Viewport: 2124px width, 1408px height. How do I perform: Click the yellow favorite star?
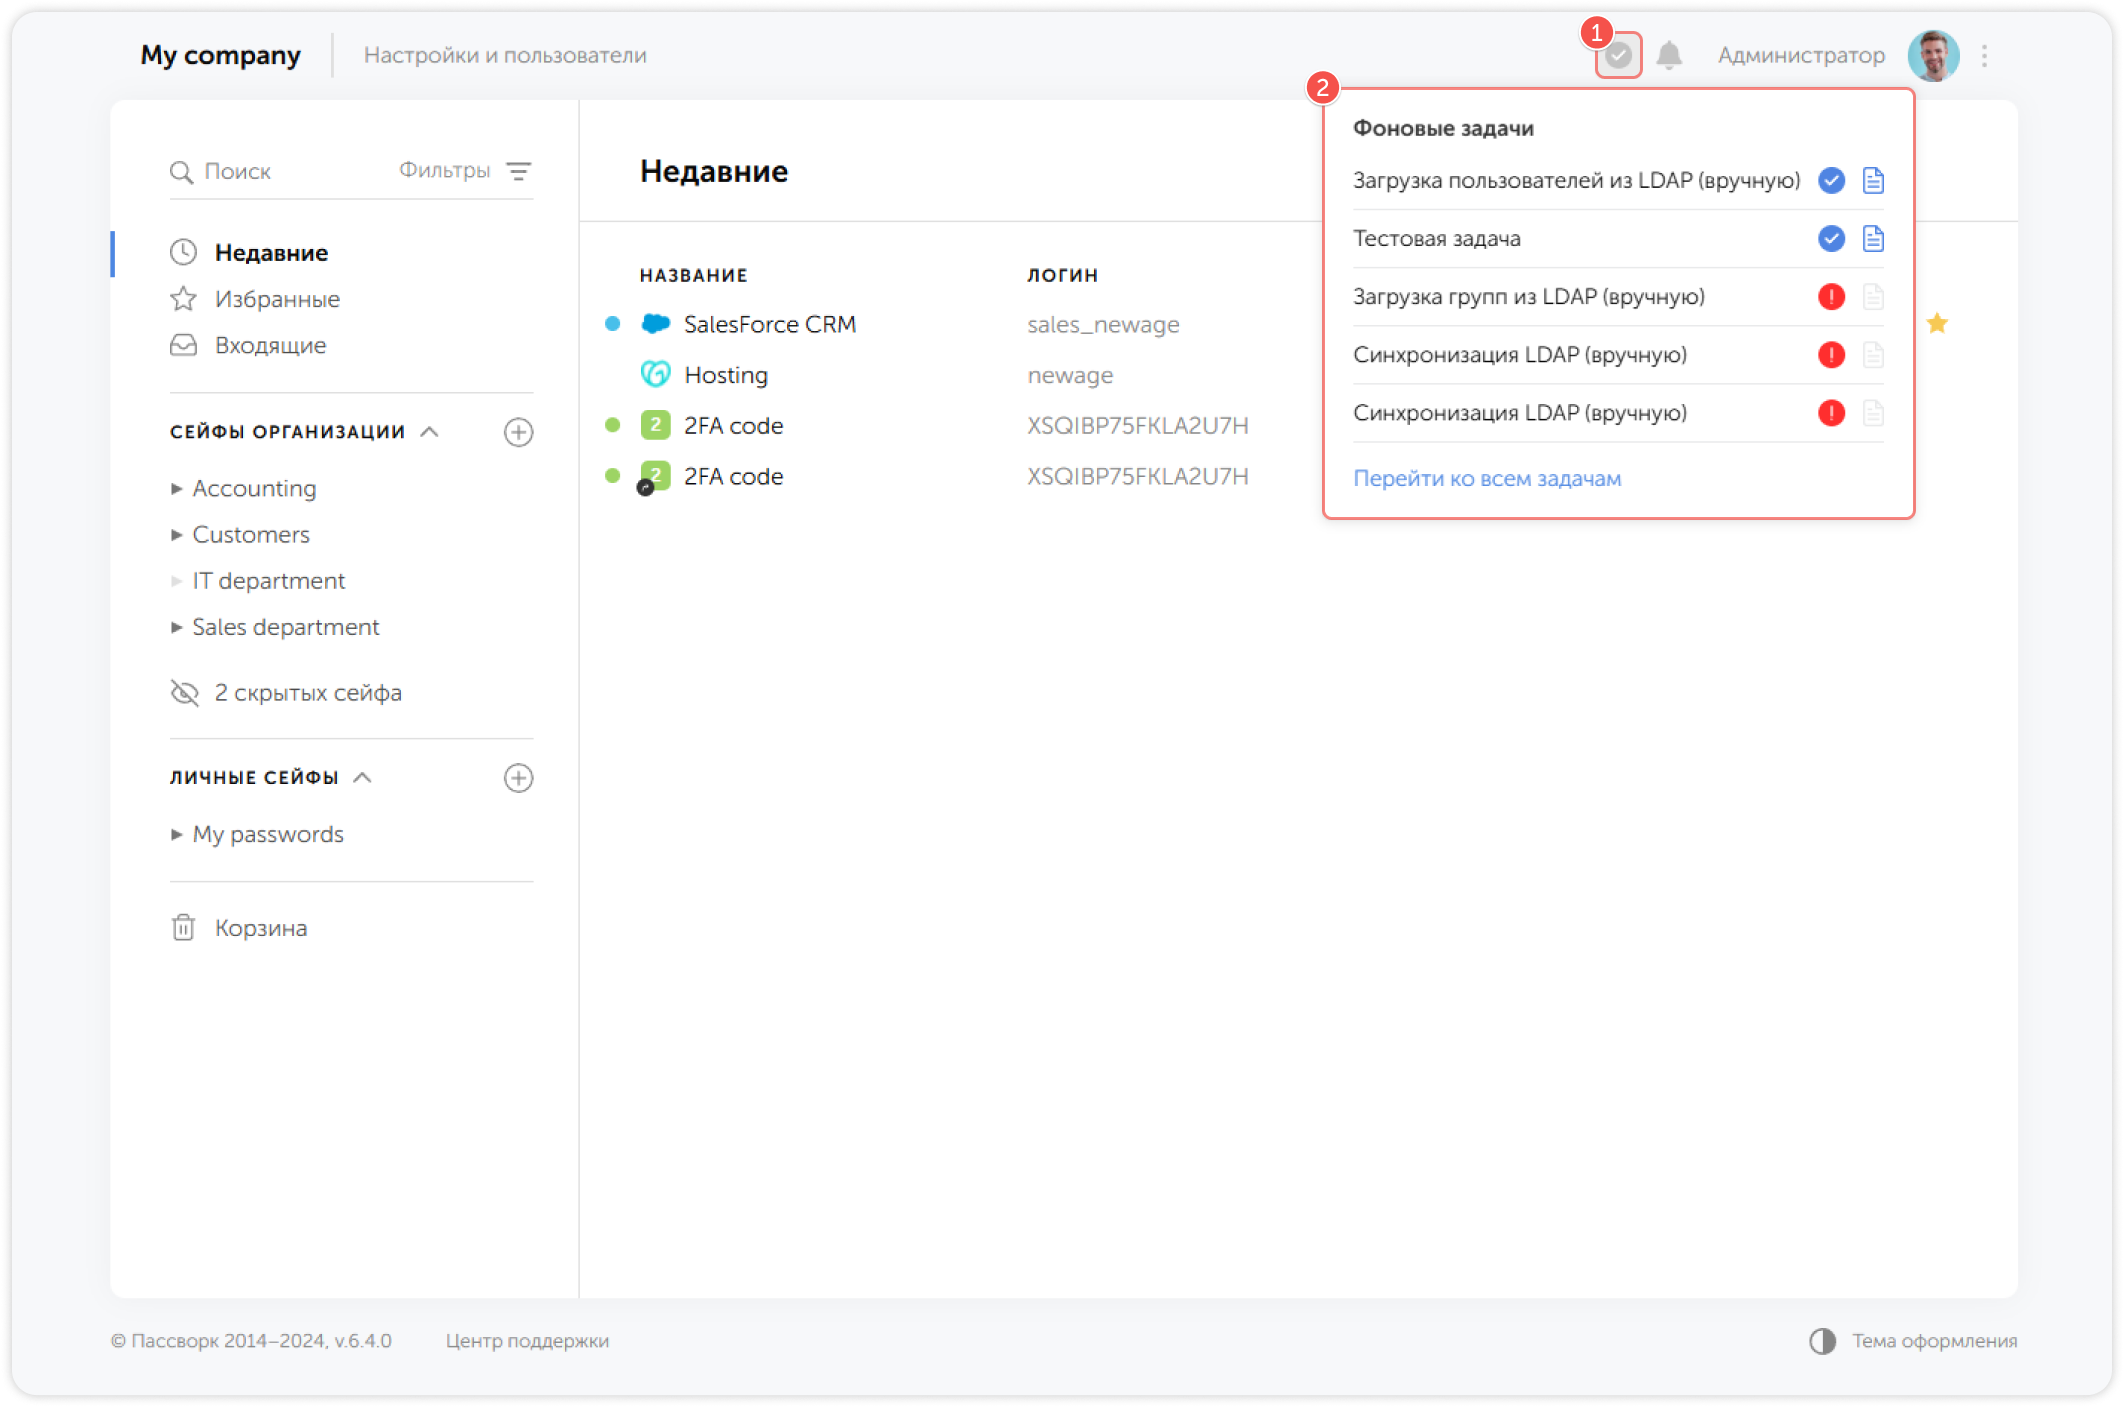pos(1937,323)
